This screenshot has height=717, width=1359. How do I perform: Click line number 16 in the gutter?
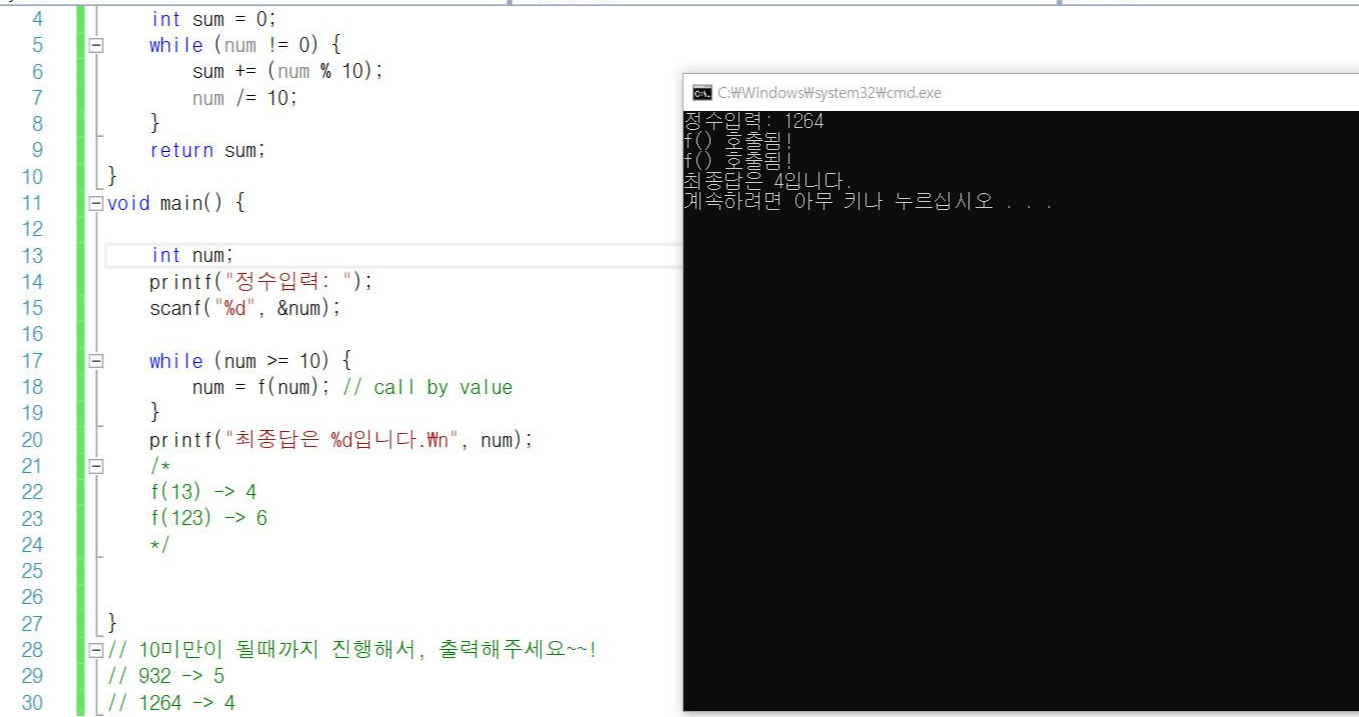click(x=32, y=334)
